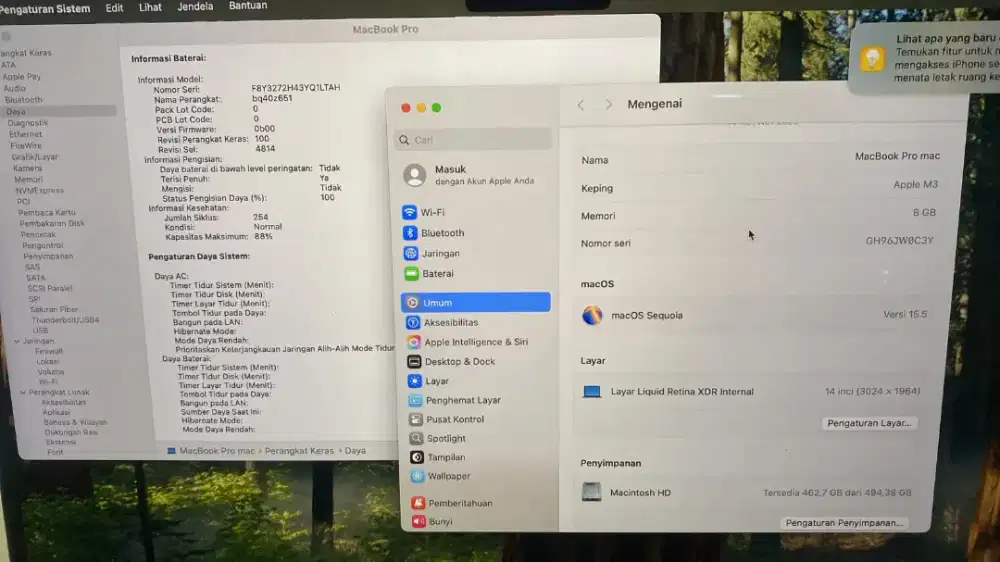The image size is (1000, 562).
Task: Open the Baterai battery icon
Action: coord(411,274)
